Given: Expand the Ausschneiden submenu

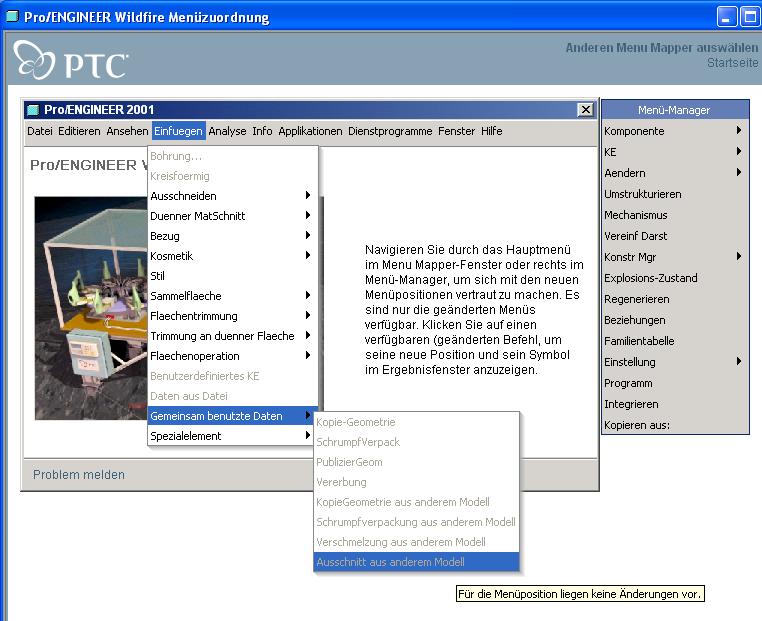Looking at the screenshot, I should 233,196.
